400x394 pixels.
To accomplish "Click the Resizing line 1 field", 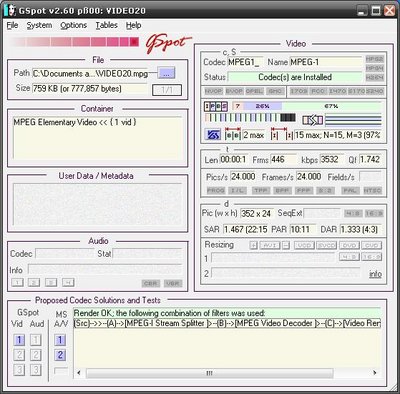I will (272, 258).
